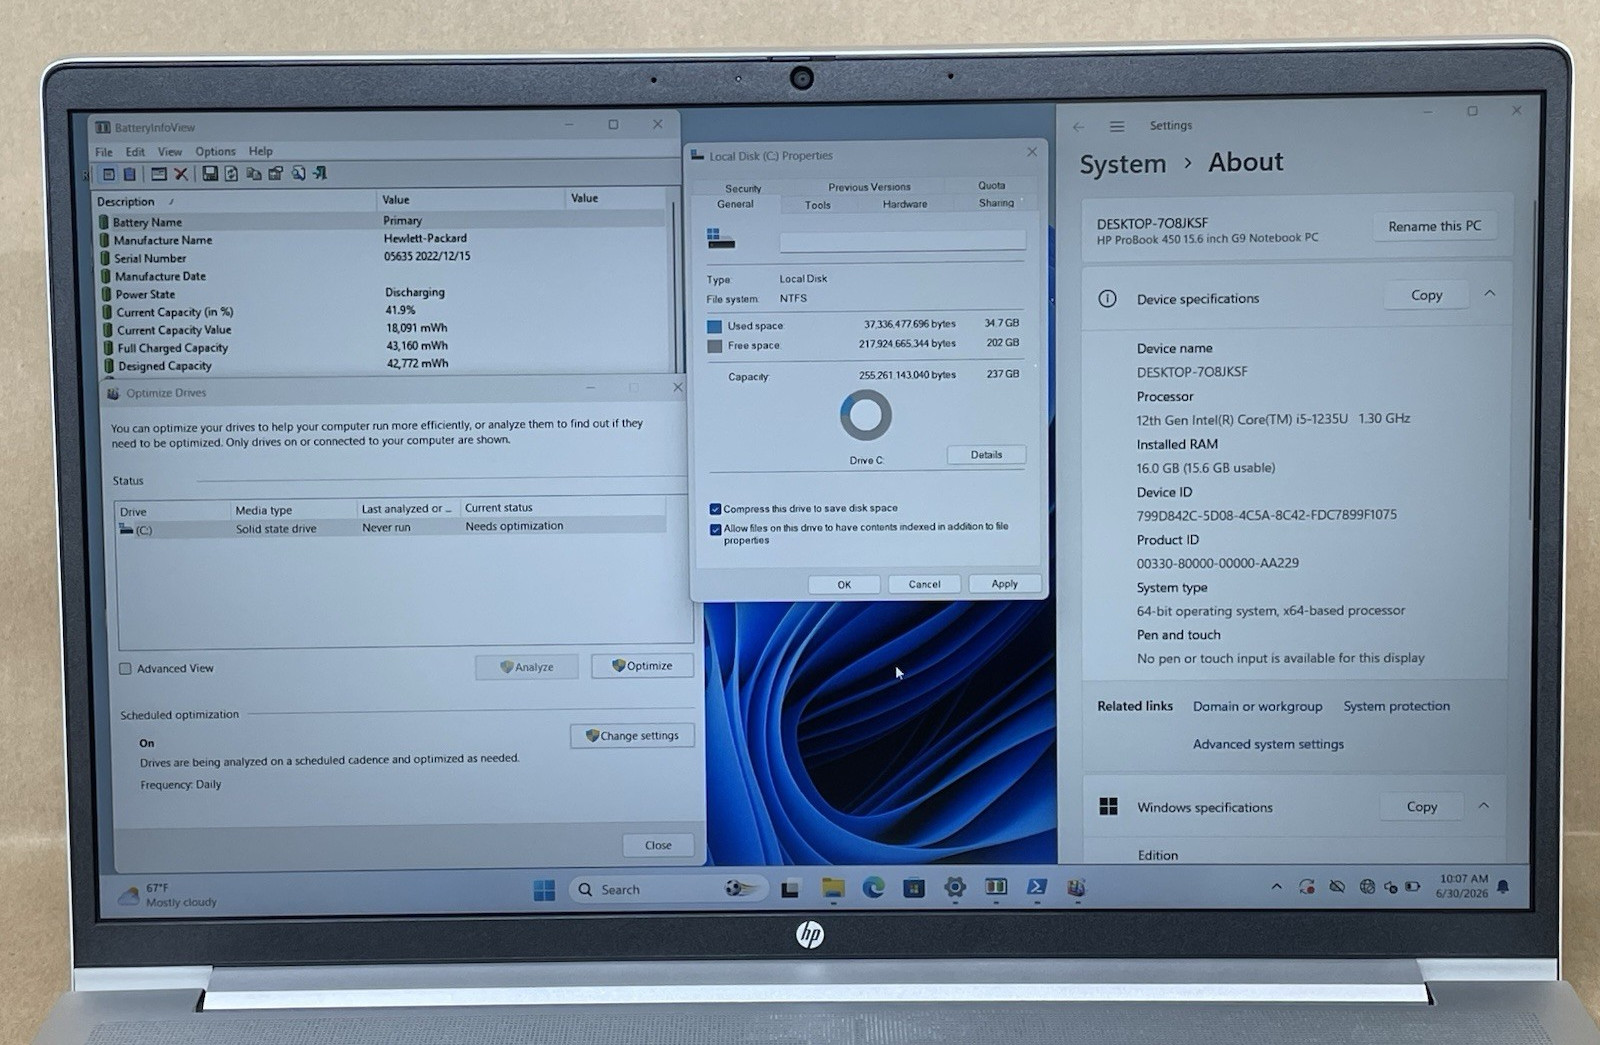1600x1045 pixels.
Task: Copy Windows specifications with the Copy button
Action: tap(1422, 806)
